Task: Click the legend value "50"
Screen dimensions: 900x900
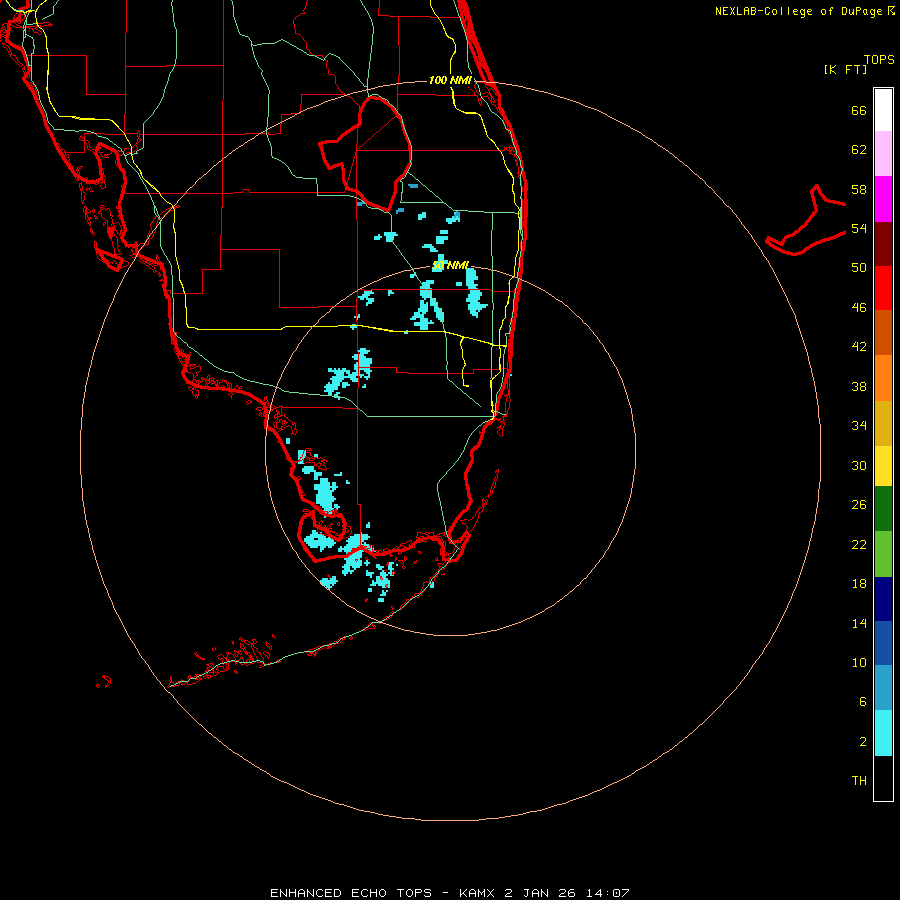Action: (x=859, y=268)
